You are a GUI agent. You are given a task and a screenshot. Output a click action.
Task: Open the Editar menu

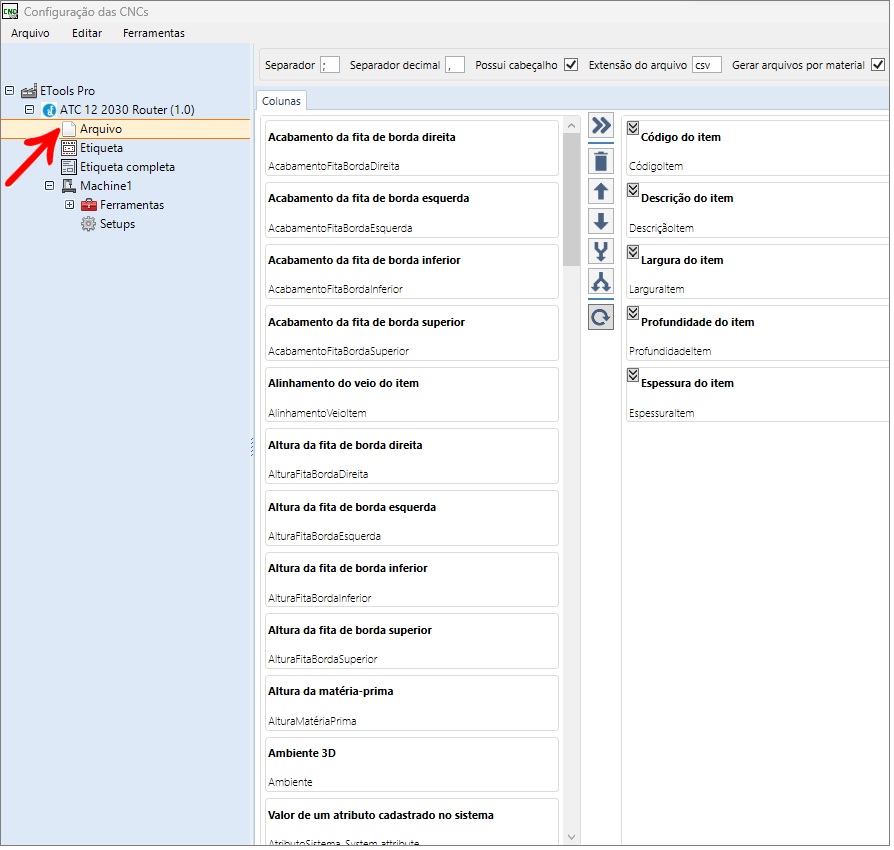click(87, 33)
